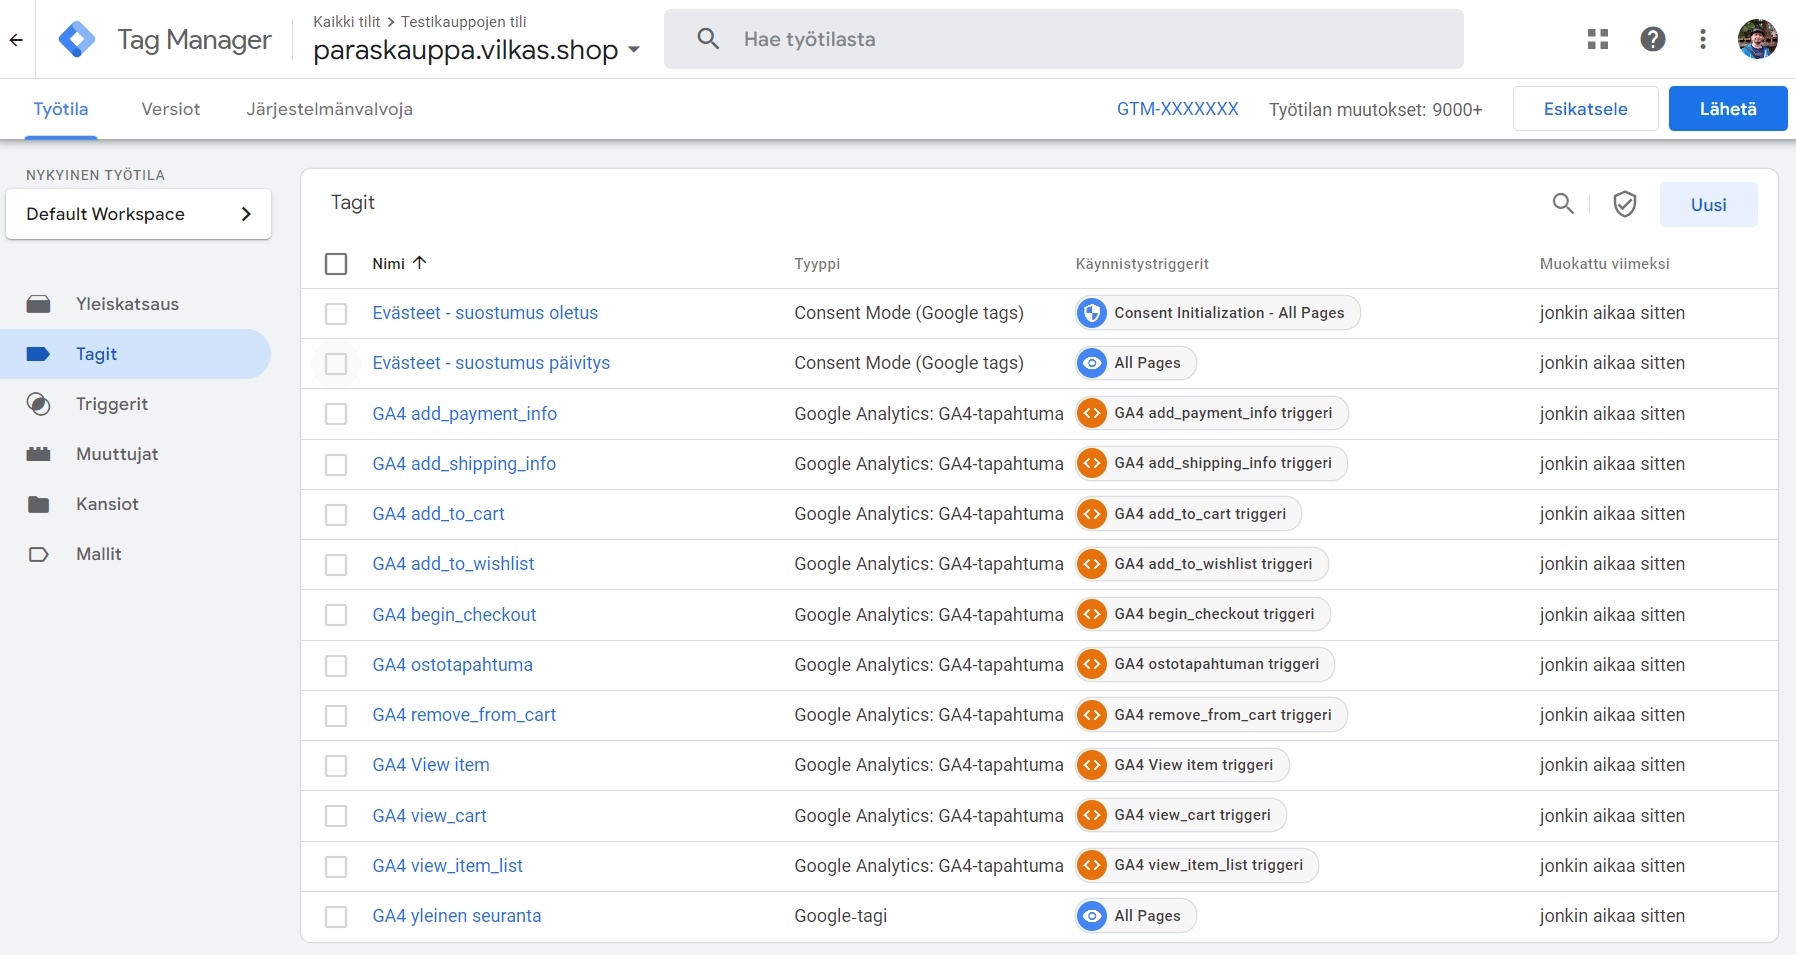
Task: Select the GA4 add_payment_info checkbox
Action: click(336, 414)
